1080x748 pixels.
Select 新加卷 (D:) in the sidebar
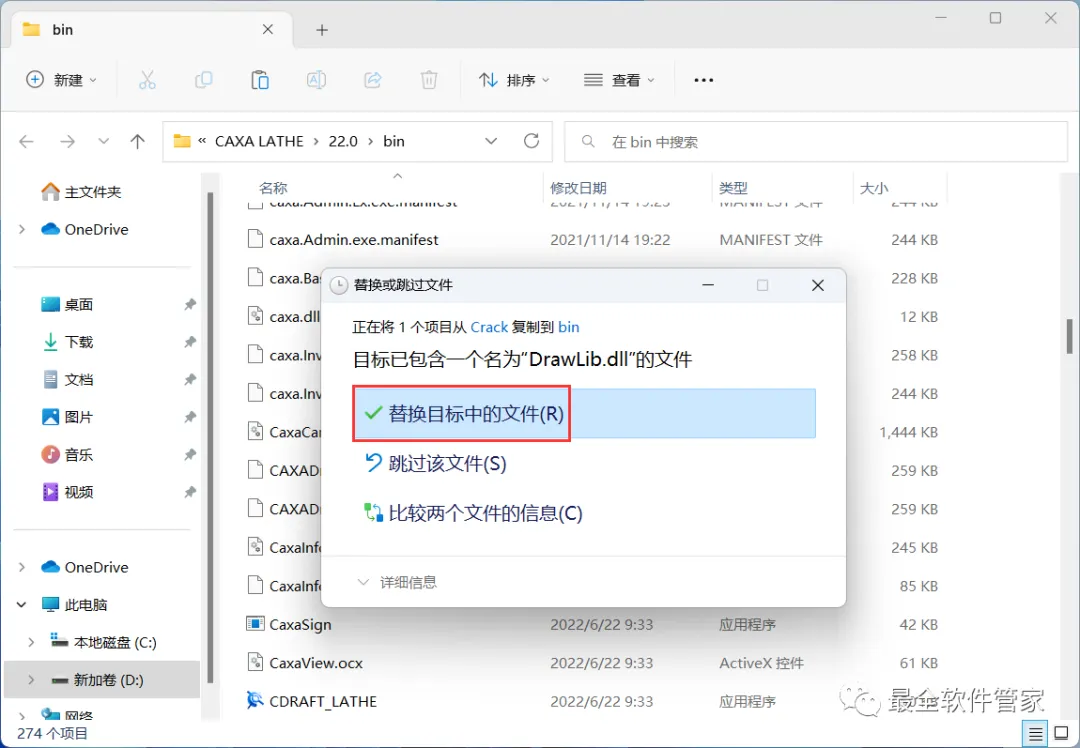point(102,680)
